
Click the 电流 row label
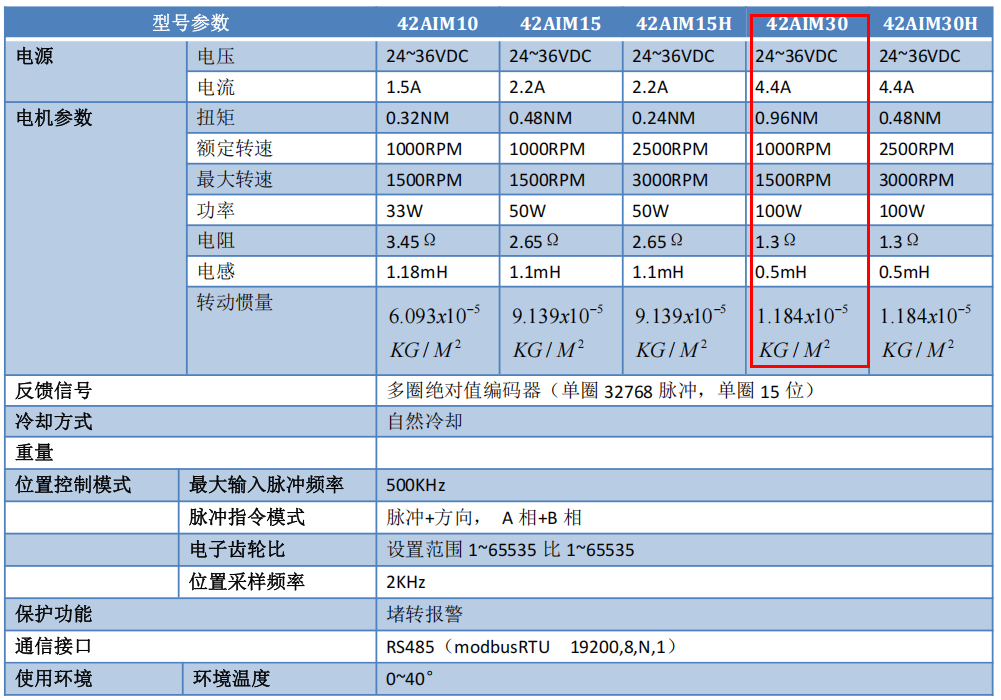coord(216,87)
